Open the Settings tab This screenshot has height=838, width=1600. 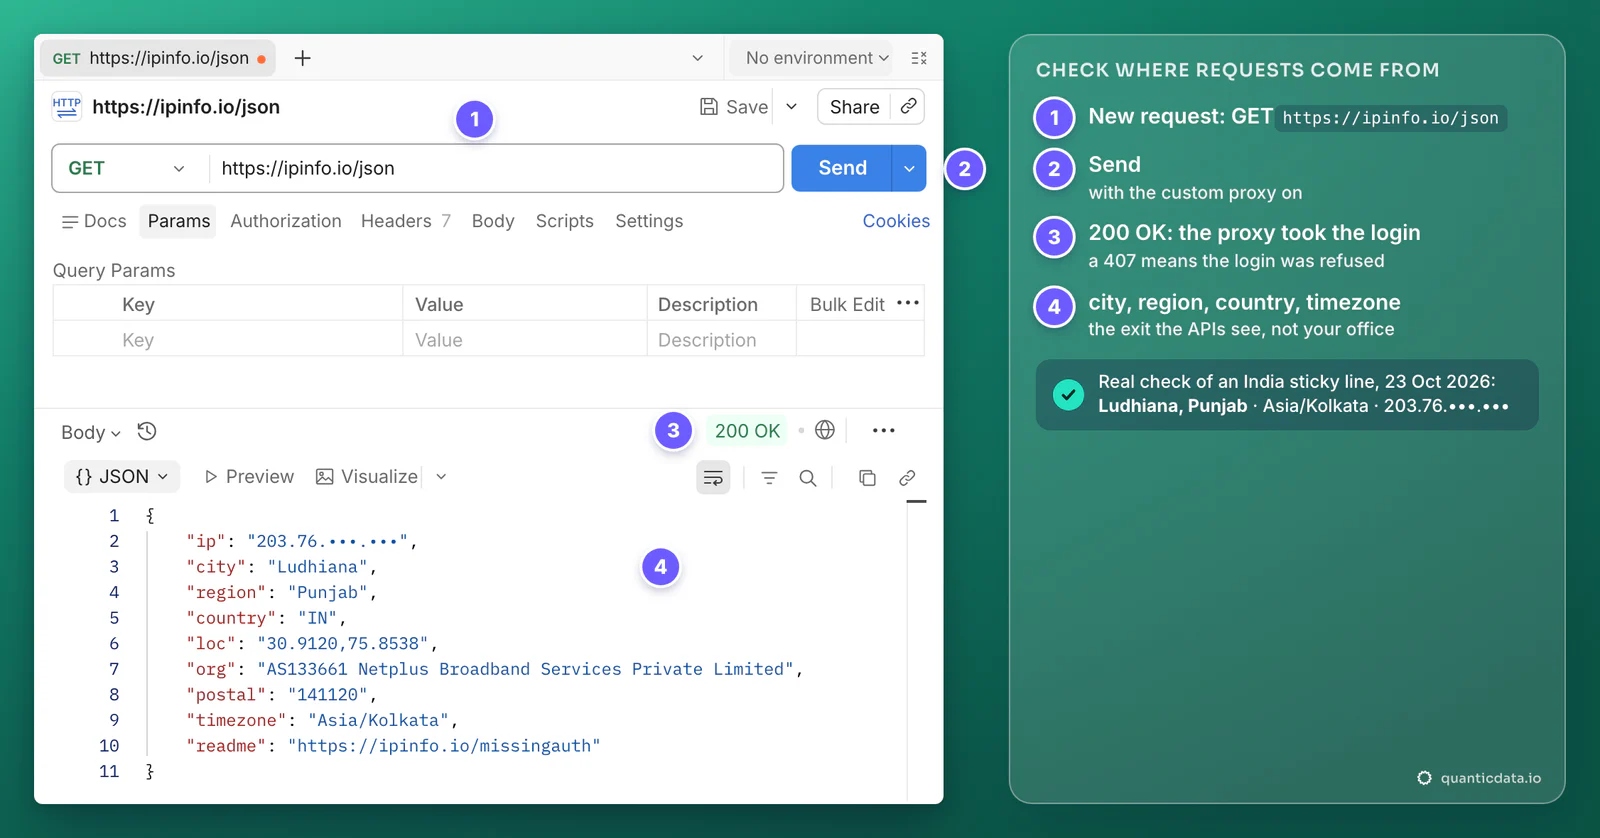click(649, 221)
